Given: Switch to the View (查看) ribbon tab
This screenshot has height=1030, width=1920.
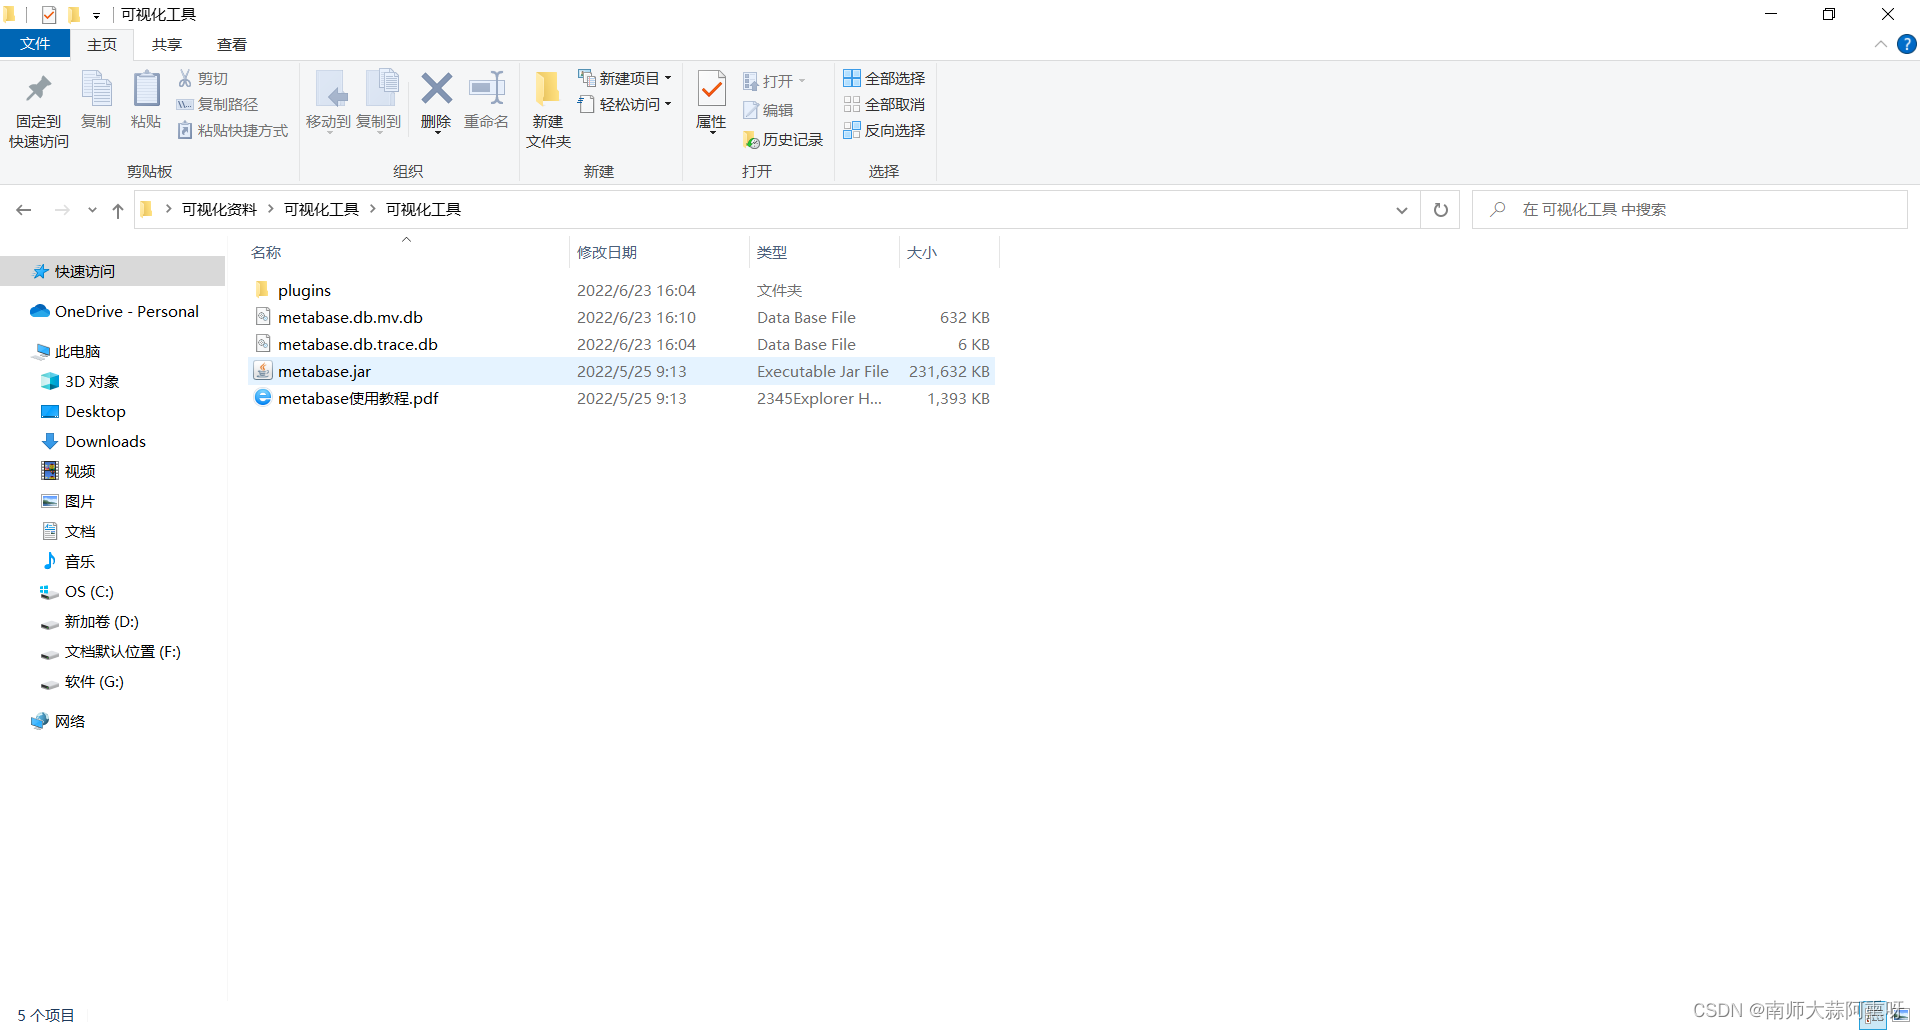Looking at the screenshot, I should [x=232, y=44].
